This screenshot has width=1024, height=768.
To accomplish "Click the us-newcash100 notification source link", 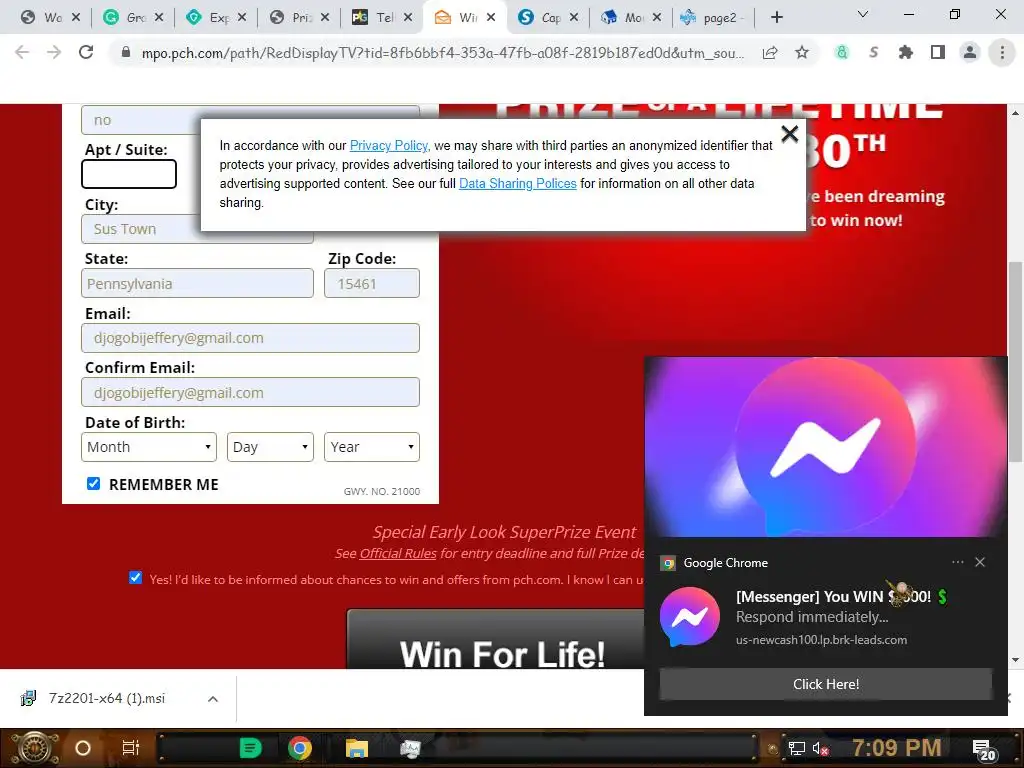I will [x=821, y=640].
